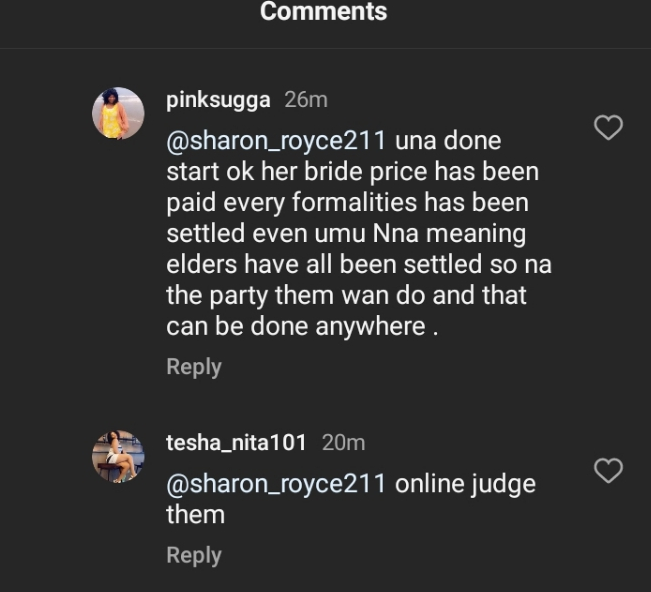Open pinksugga's profile picture

click(x=118, y=113)
